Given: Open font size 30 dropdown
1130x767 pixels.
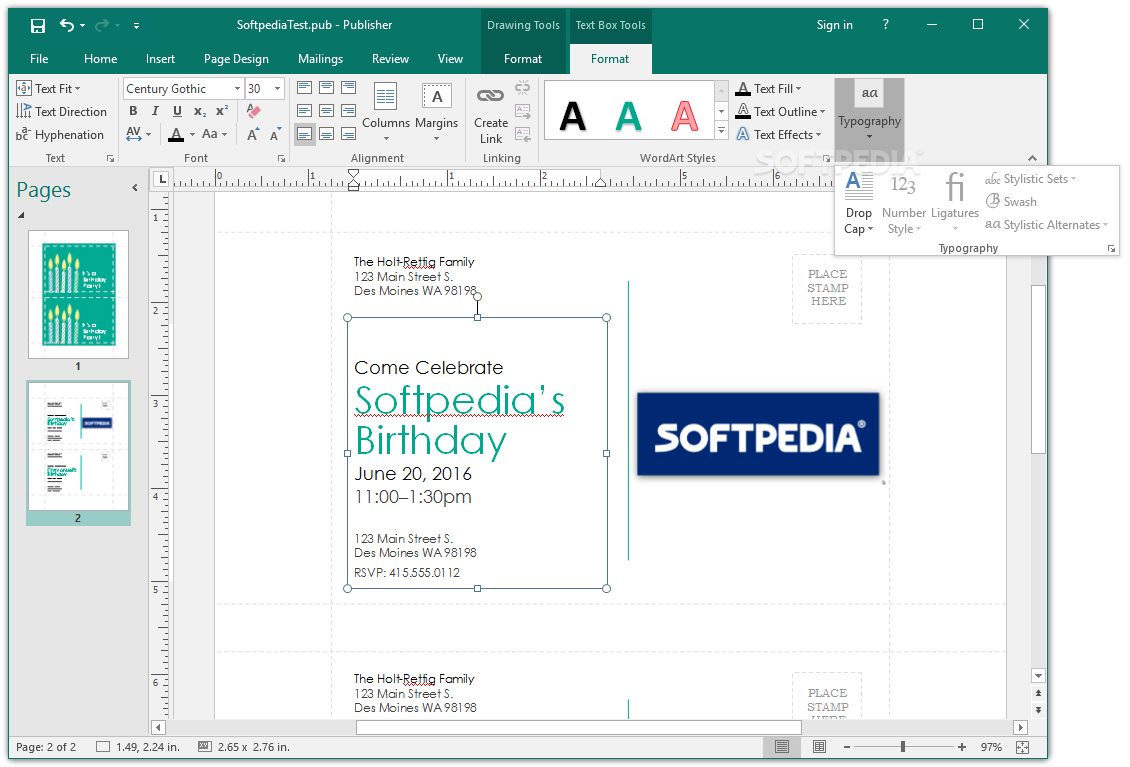Looking at the screenshot, I should coord(277,89).
